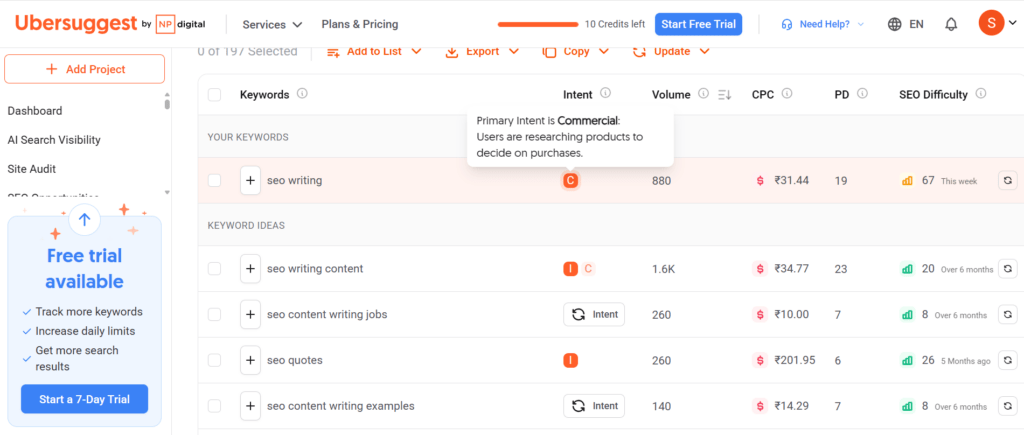Click CPC value ₹201.95
Image resolution: width=1024 pixels, height=435 pixels.
(x=795, y=360)
